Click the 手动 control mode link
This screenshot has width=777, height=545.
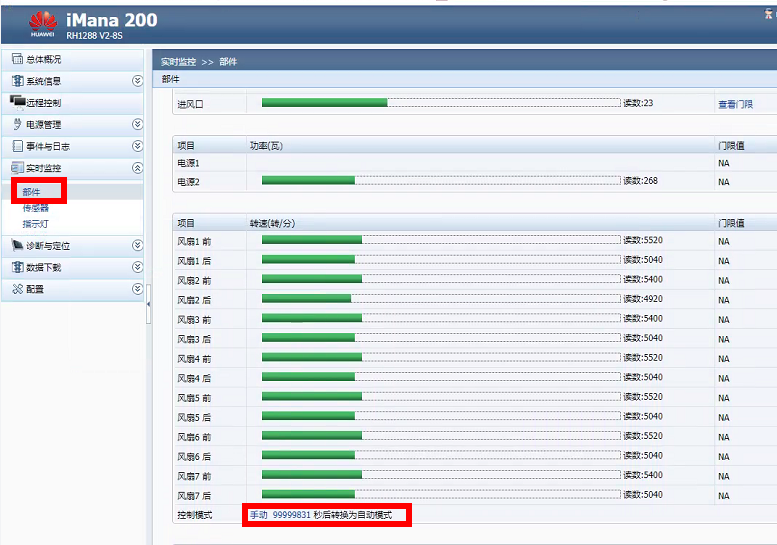(258, 515)
